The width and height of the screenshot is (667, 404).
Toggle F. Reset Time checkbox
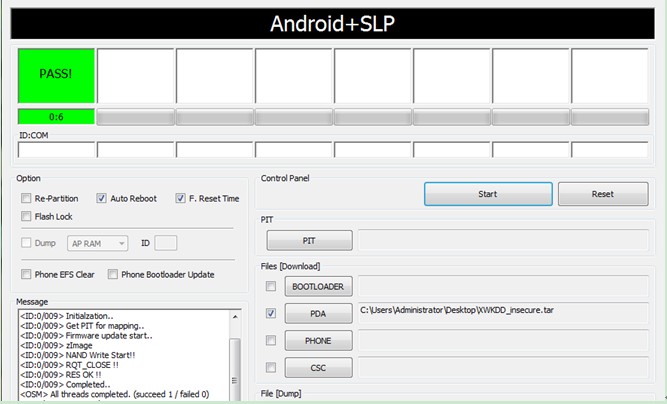coord(180,198)
